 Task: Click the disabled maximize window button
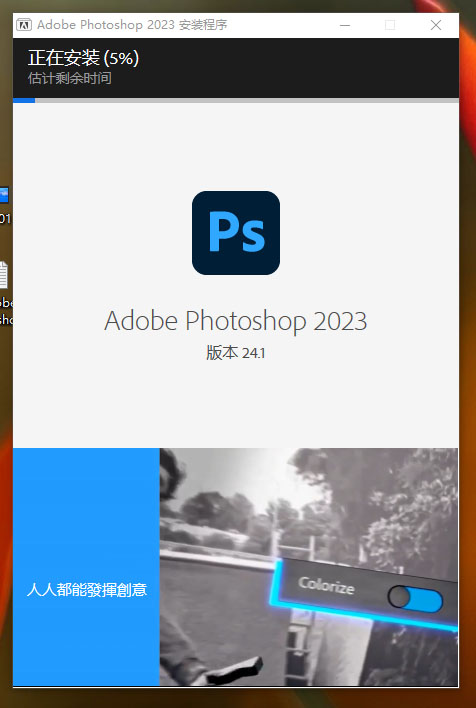click(x=390, y=25)
